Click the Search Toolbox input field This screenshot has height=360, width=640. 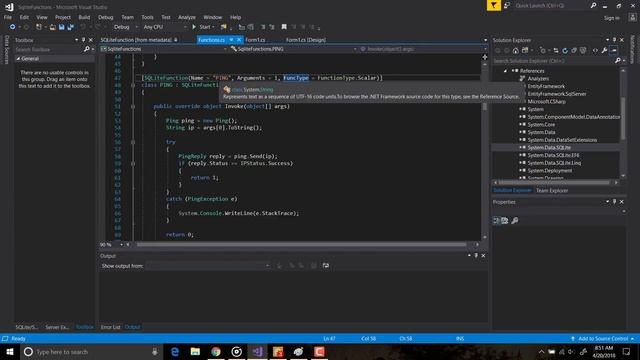click(x=48, y=49)
